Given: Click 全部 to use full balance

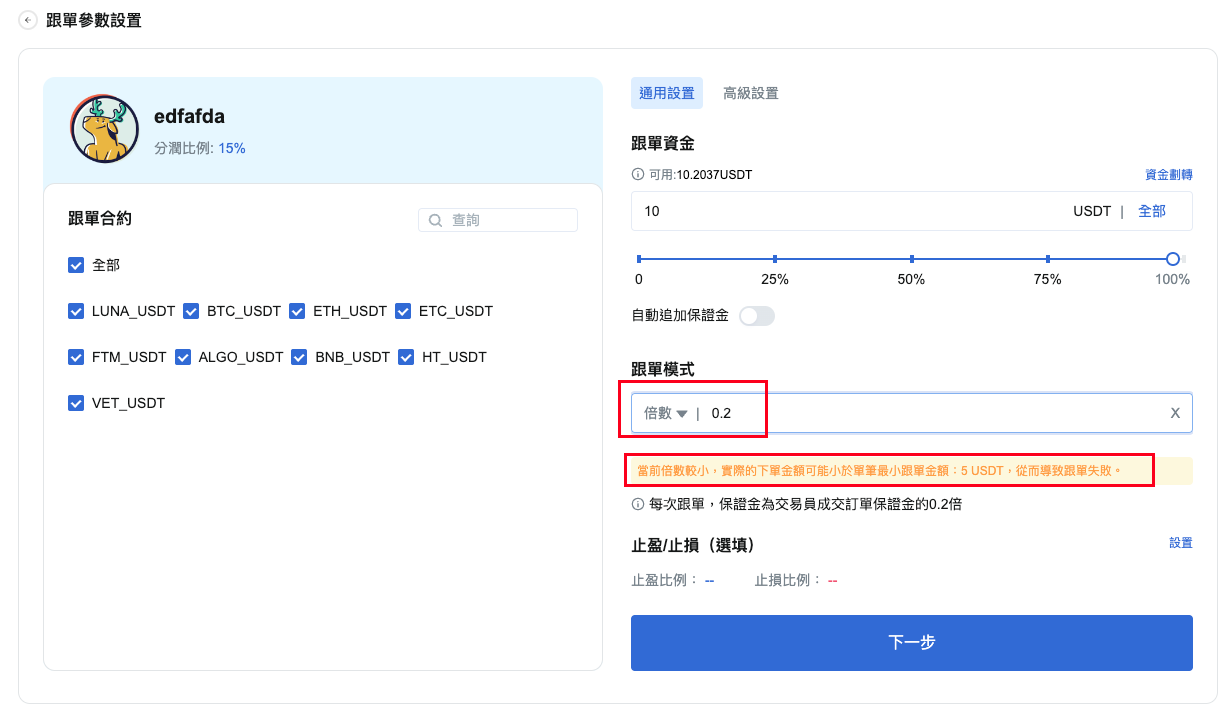Looking at the screenshot, I should tap(1152, 211).
